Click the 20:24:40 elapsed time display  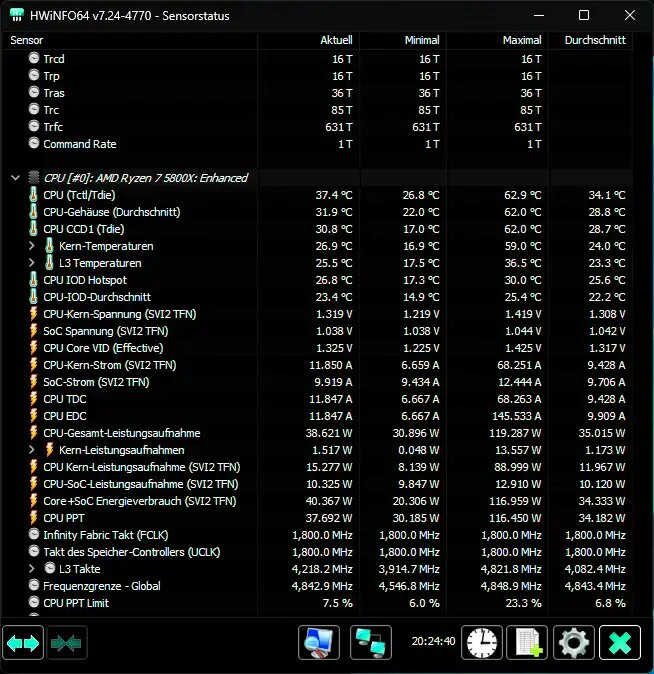click(433, 641)
